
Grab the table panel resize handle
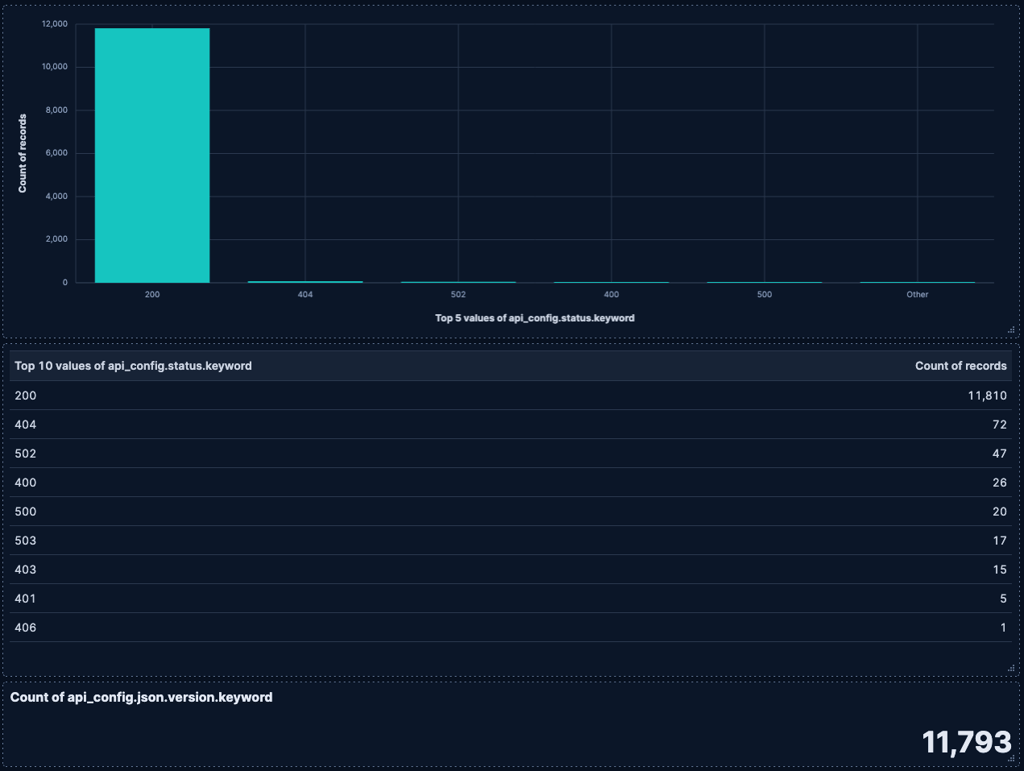1012,669
